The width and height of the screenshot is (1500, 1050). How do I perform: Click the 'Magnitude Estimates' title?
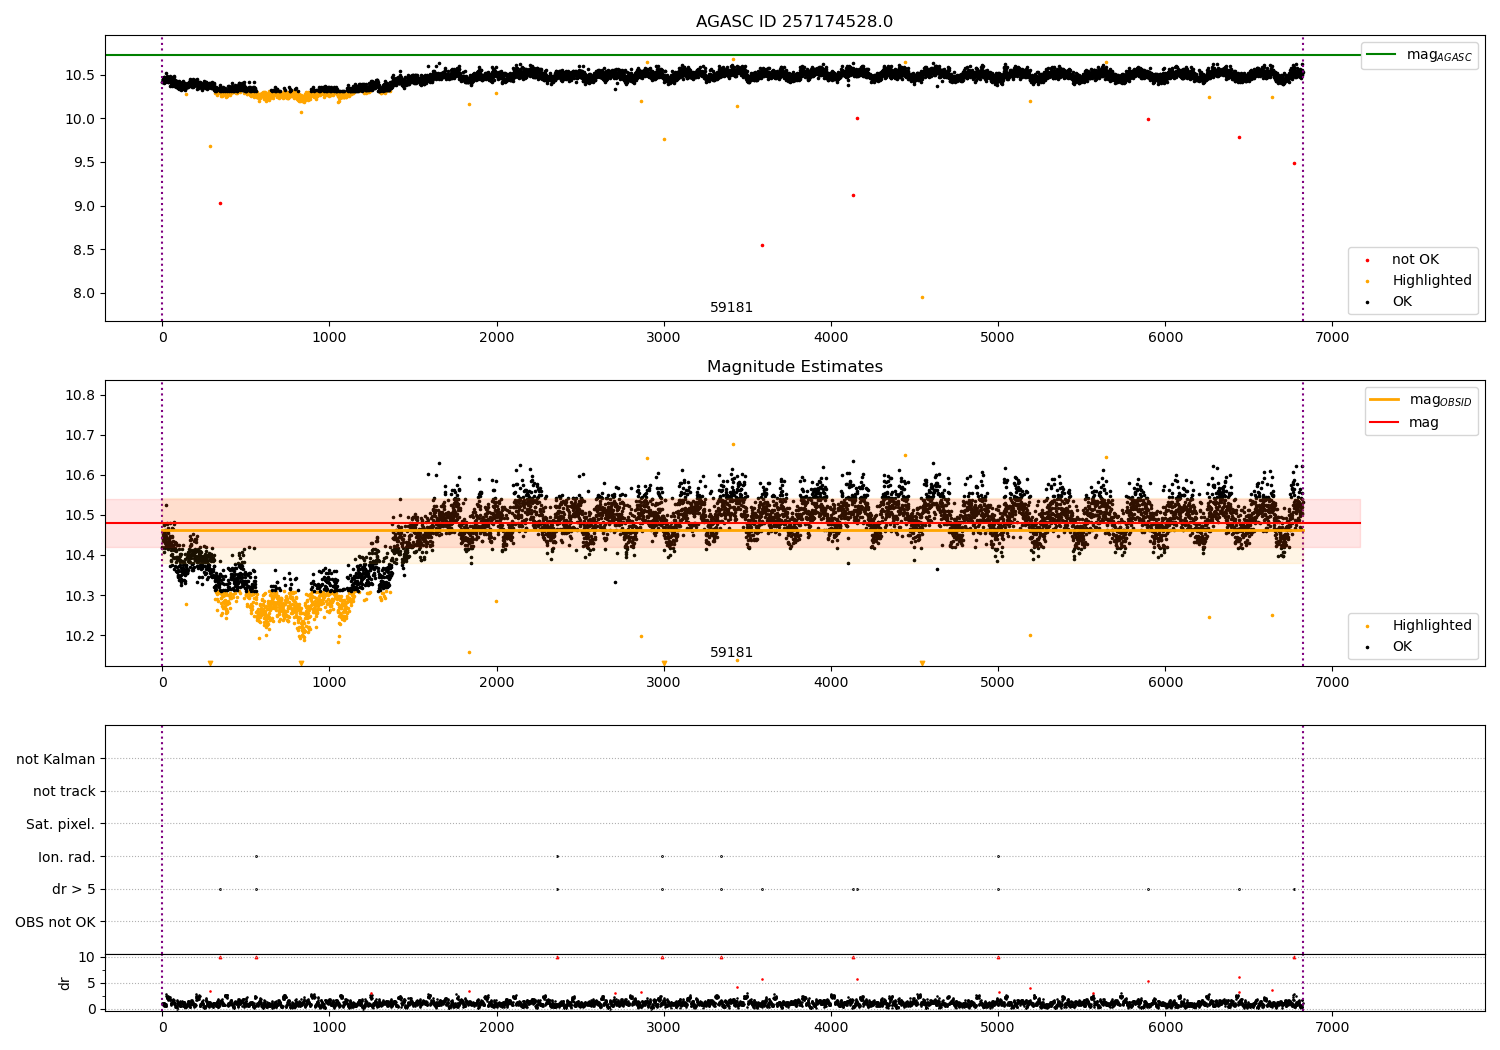(x=794, y=367)
